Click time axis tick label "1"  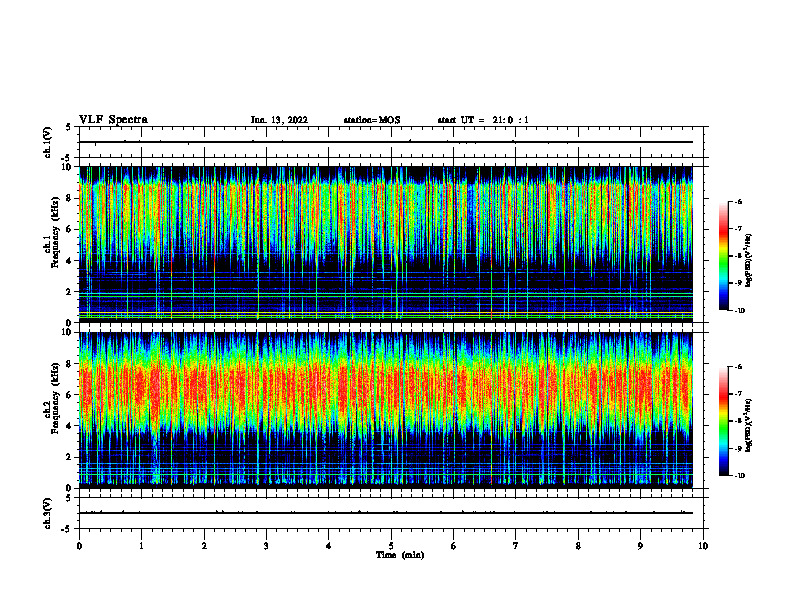pos(141,546)
